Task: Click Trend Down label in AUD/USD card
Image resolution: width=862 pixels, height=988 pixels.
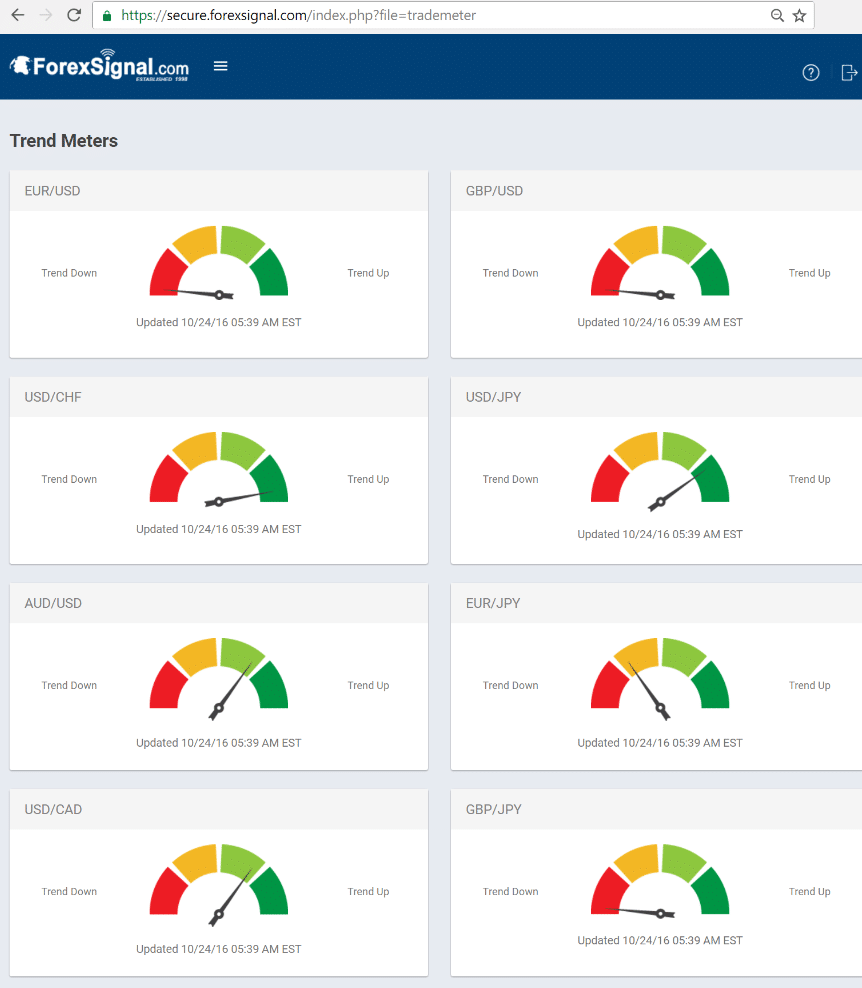Action: click(69, 685)
